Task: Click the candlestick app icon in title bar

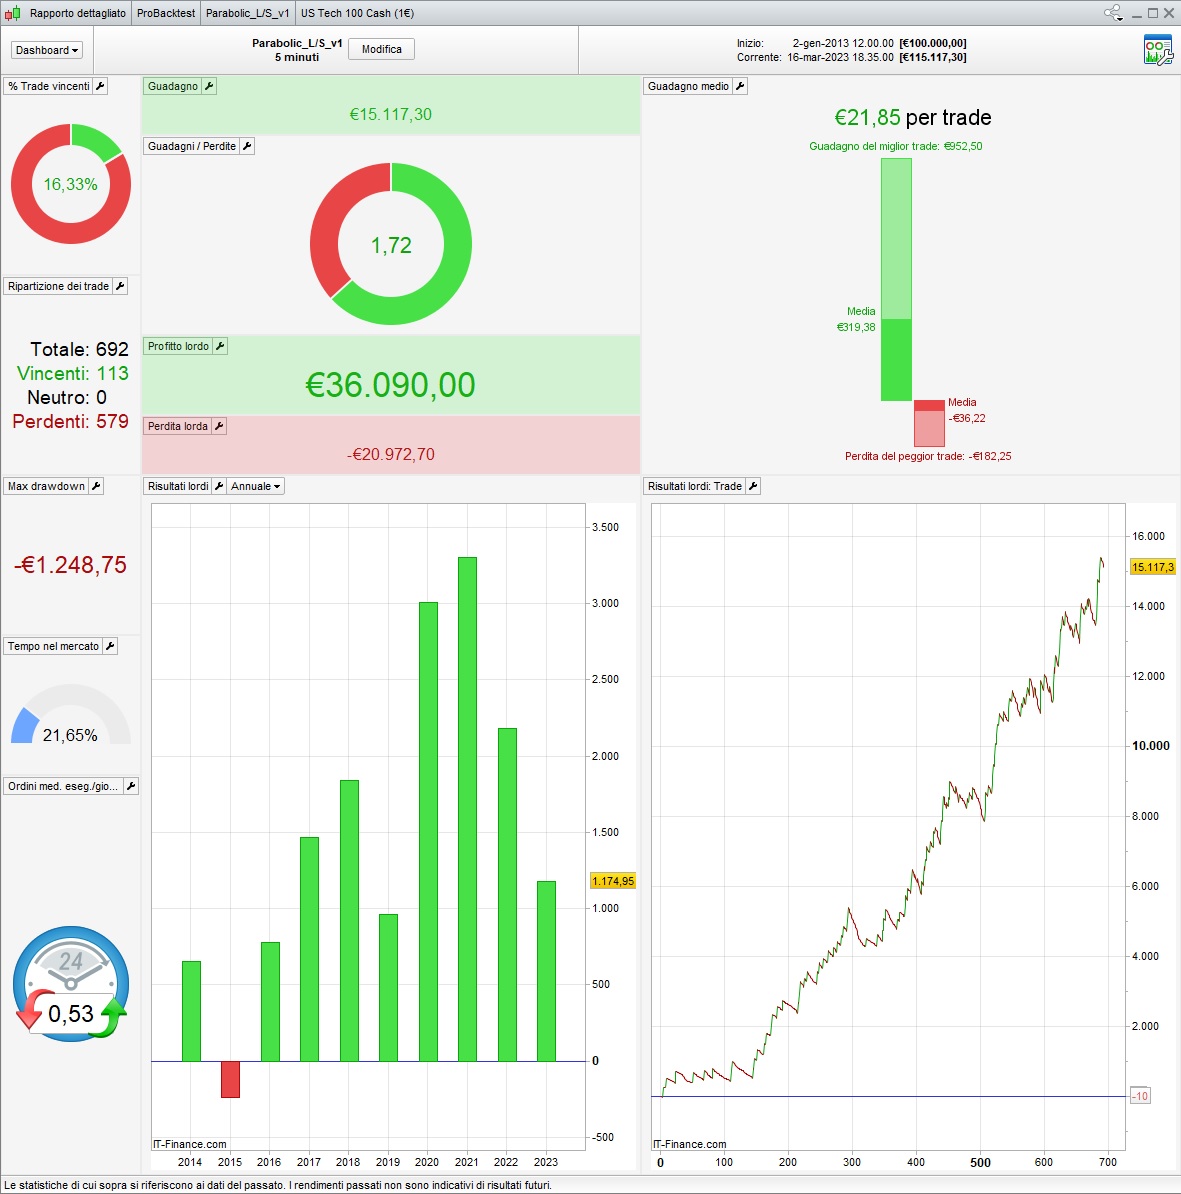Action: 13,13
